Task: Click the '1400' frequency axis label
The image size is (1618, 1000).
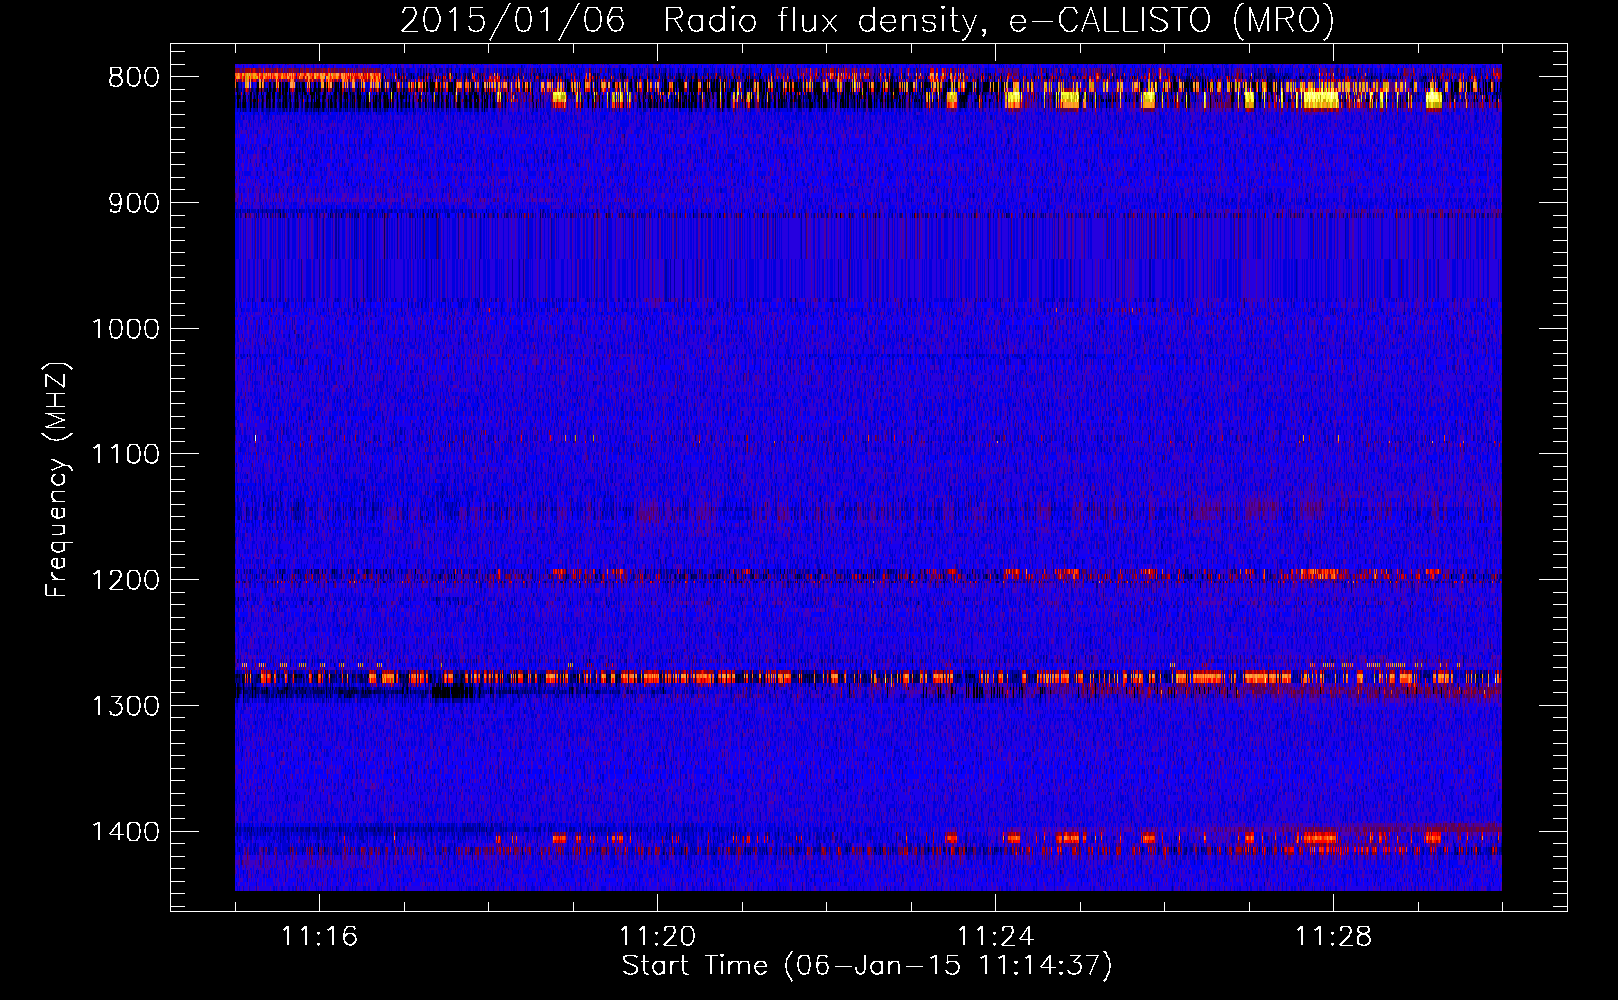Action: coord(125,832)
